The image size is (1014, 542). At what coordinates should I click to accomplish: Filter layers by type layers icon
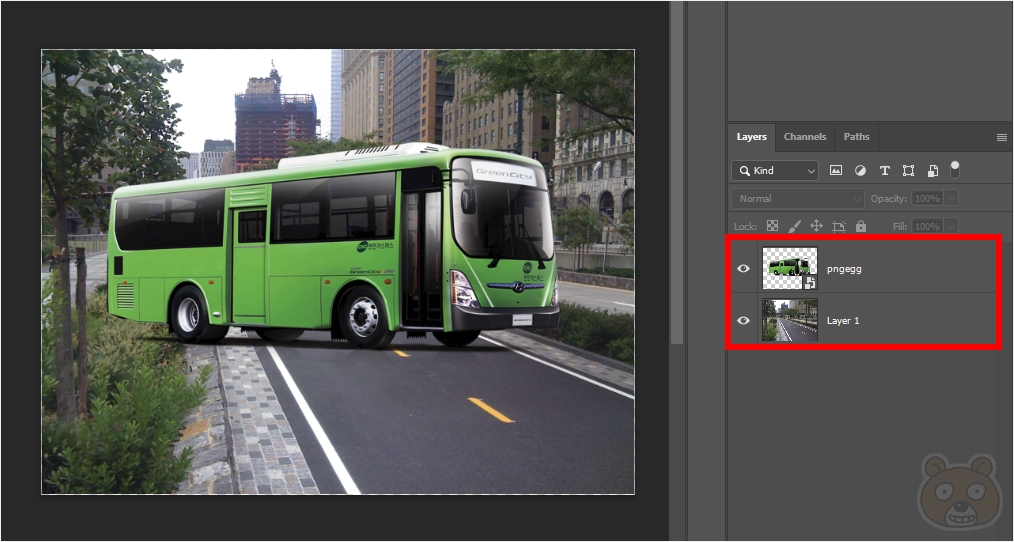[x=885, y=171]
